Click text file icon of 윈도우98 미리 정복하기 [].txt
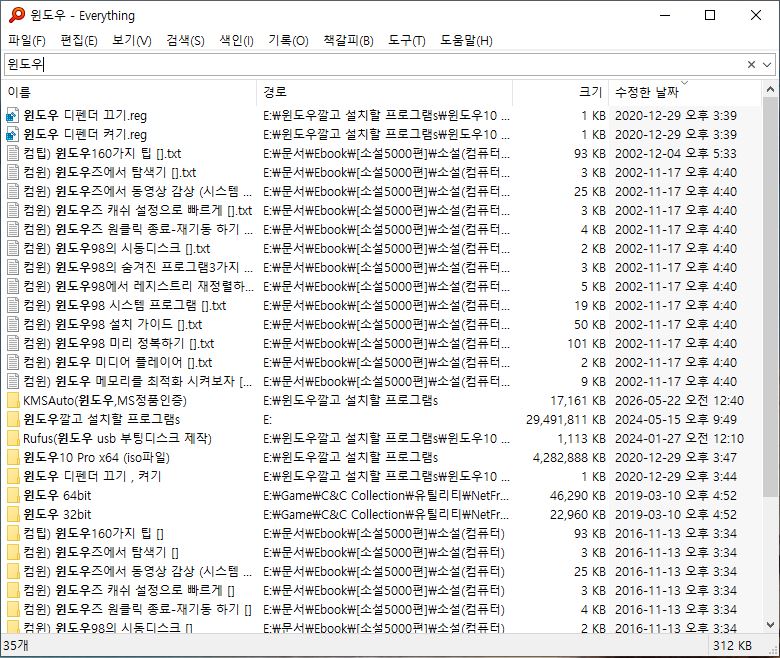 13,343
